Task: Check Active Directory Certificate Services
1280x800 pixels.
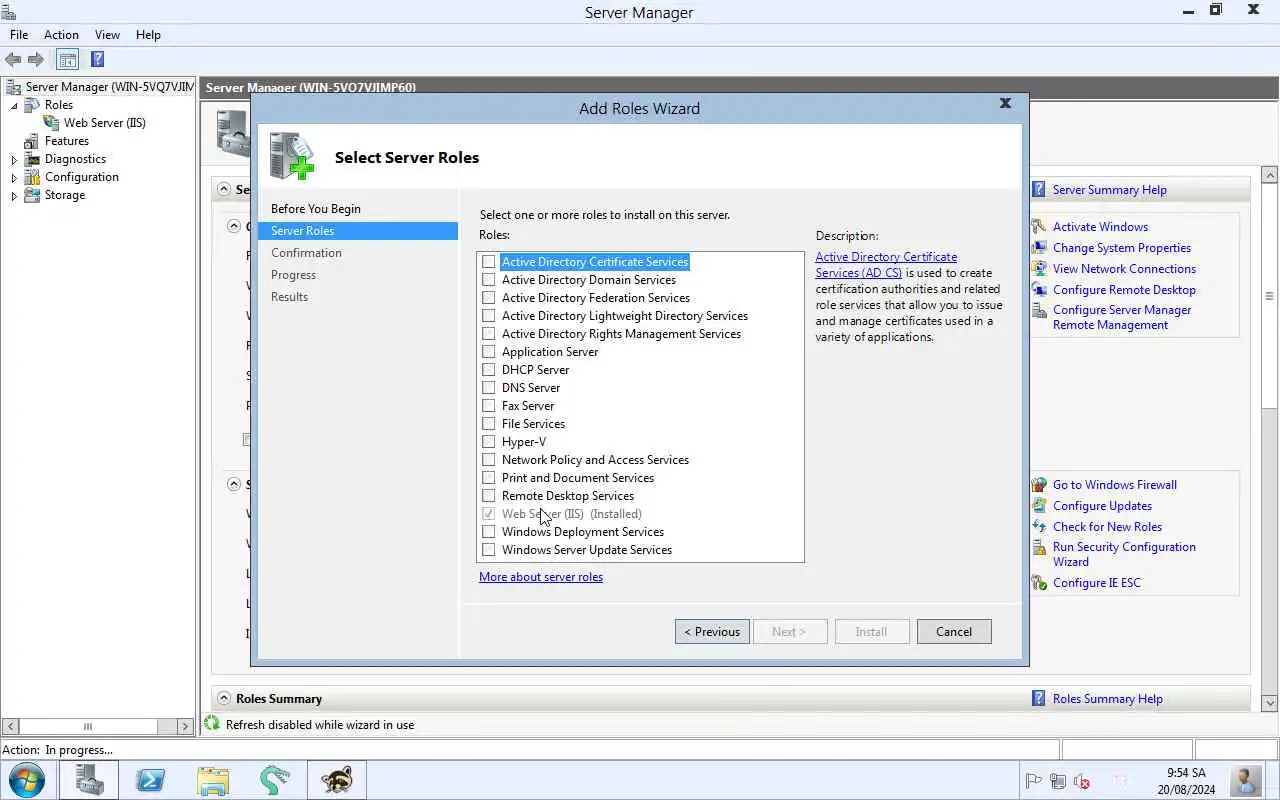Action: [x=489, y=262]
